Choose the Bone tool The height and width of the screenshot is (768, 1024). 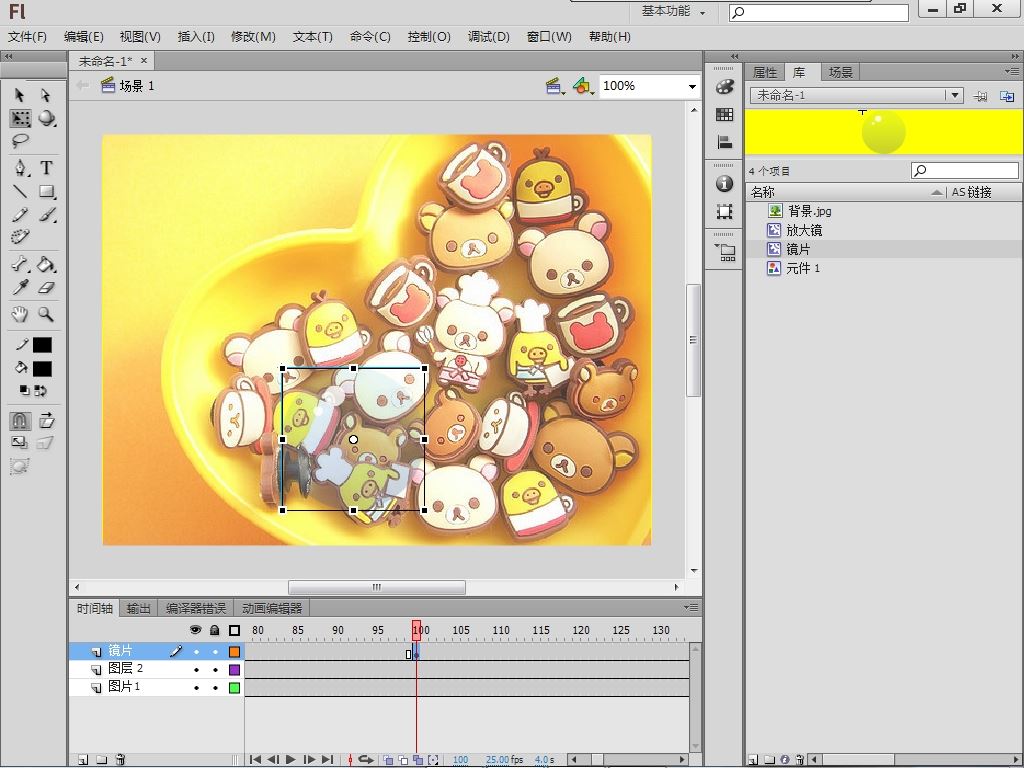[x=20, y=264]
